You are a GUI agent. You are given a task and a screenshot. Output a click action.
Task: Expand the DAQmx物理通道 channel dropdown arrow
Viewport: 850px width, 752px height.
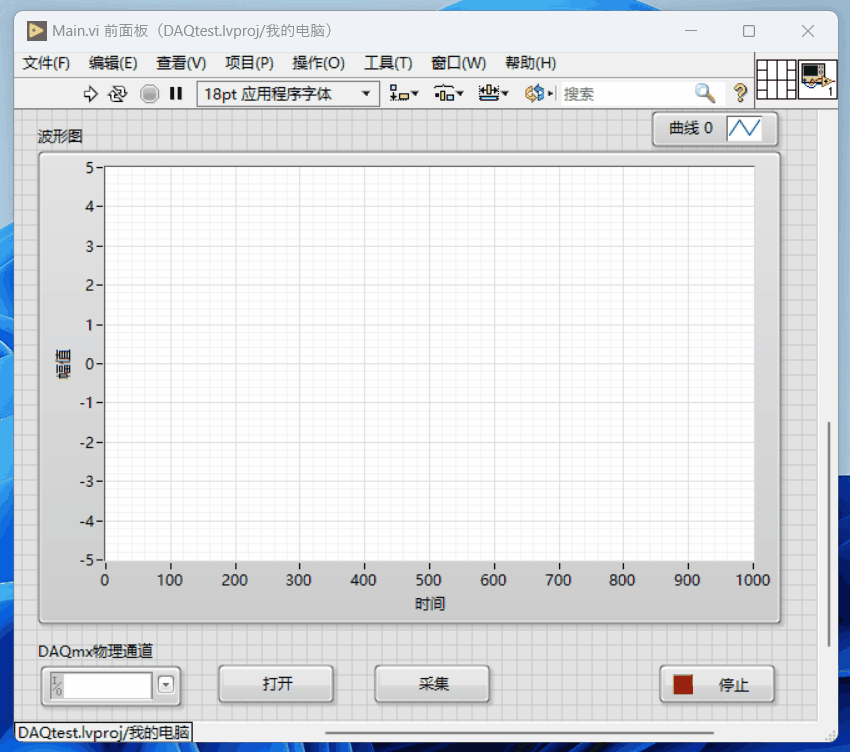pyautogui.click(x=167, y=685)
